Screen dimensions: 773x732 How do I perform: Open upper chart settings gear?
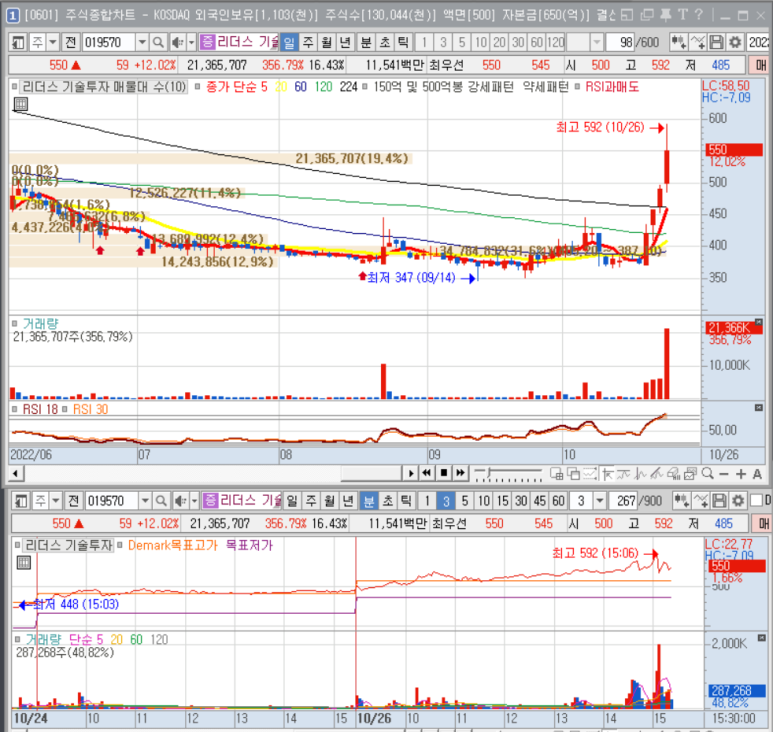735,42
